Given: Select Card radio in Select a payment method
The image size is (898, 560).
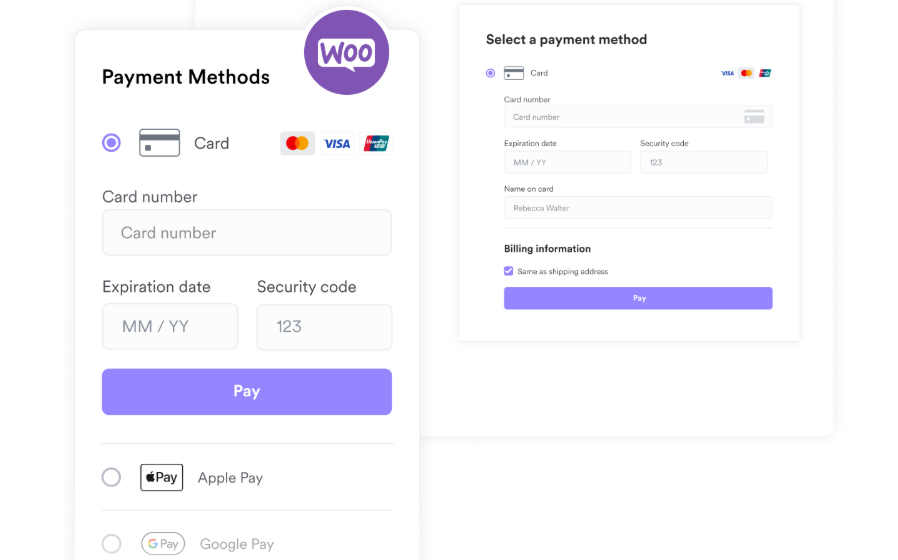Looking at the screenshot, I should 490,73.
